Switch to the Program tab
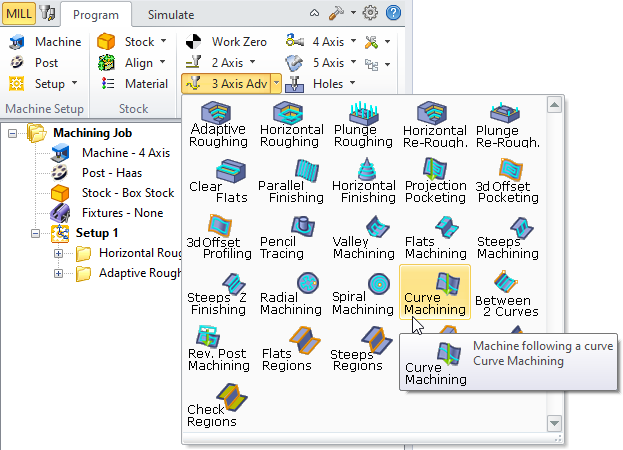This screenshot has width=623, height=450. [x=97, y=15]
